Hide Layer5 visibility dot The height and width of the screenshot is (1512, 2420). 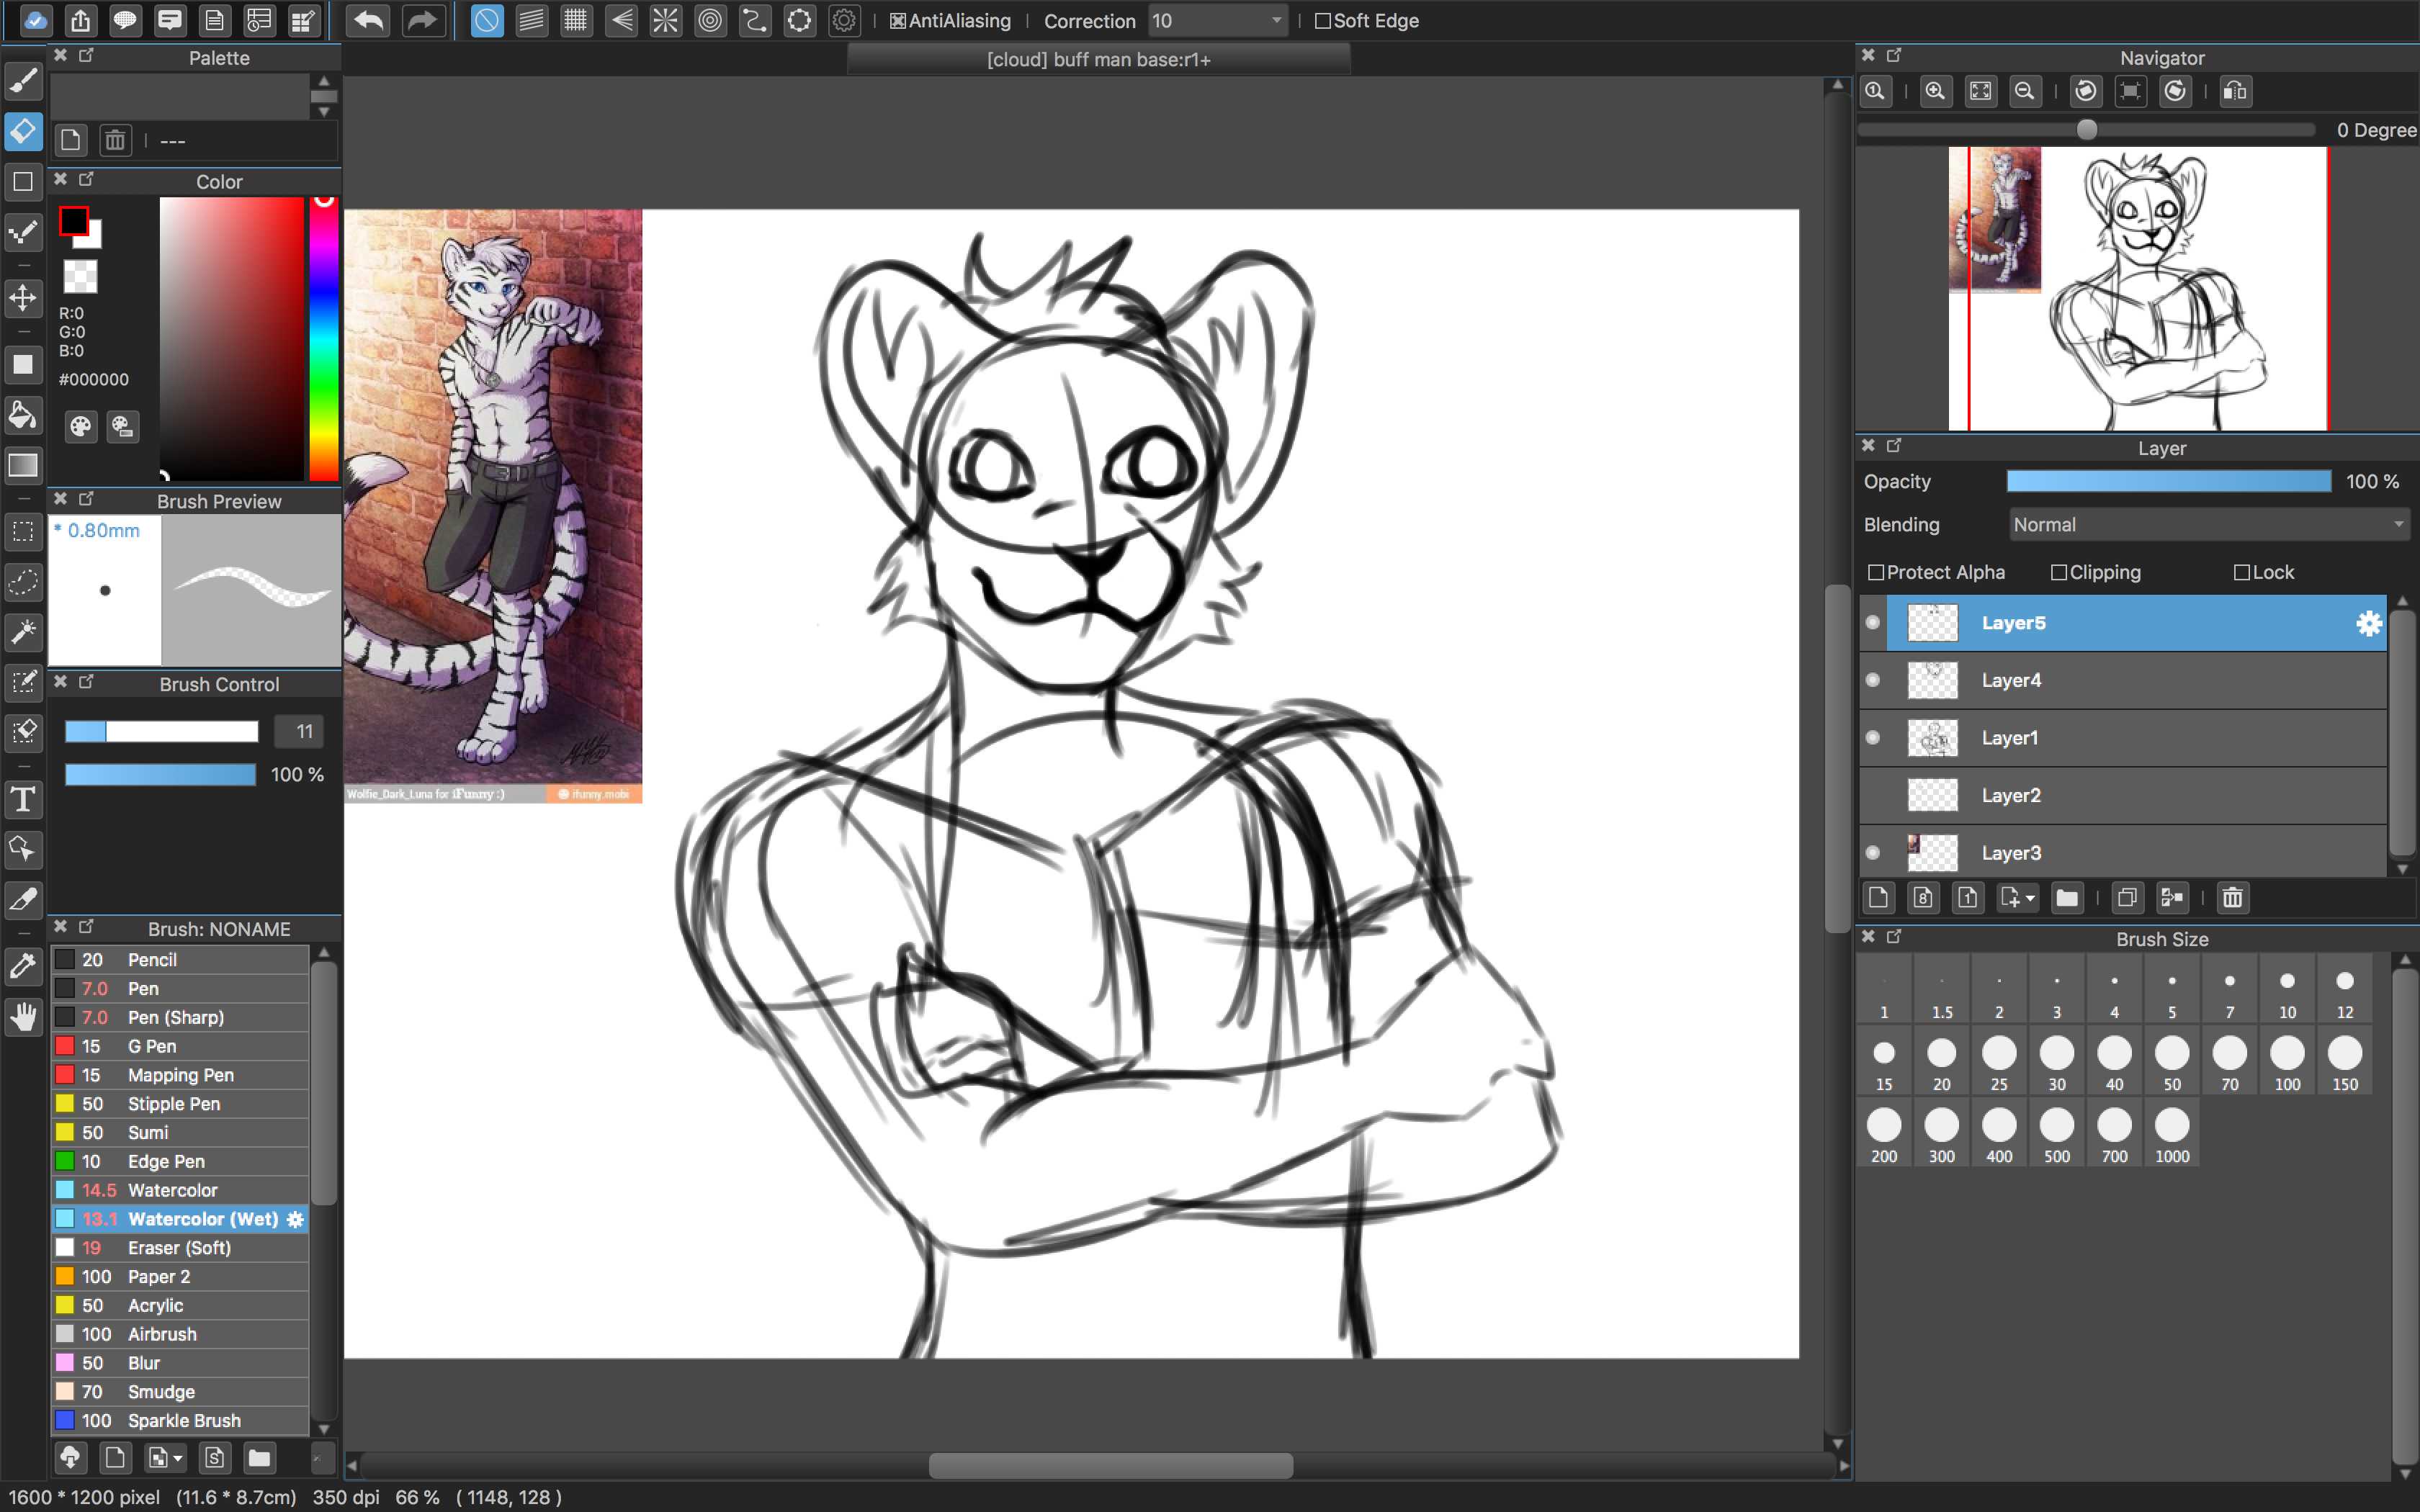pyautogui.click(x=1873, y=622)
